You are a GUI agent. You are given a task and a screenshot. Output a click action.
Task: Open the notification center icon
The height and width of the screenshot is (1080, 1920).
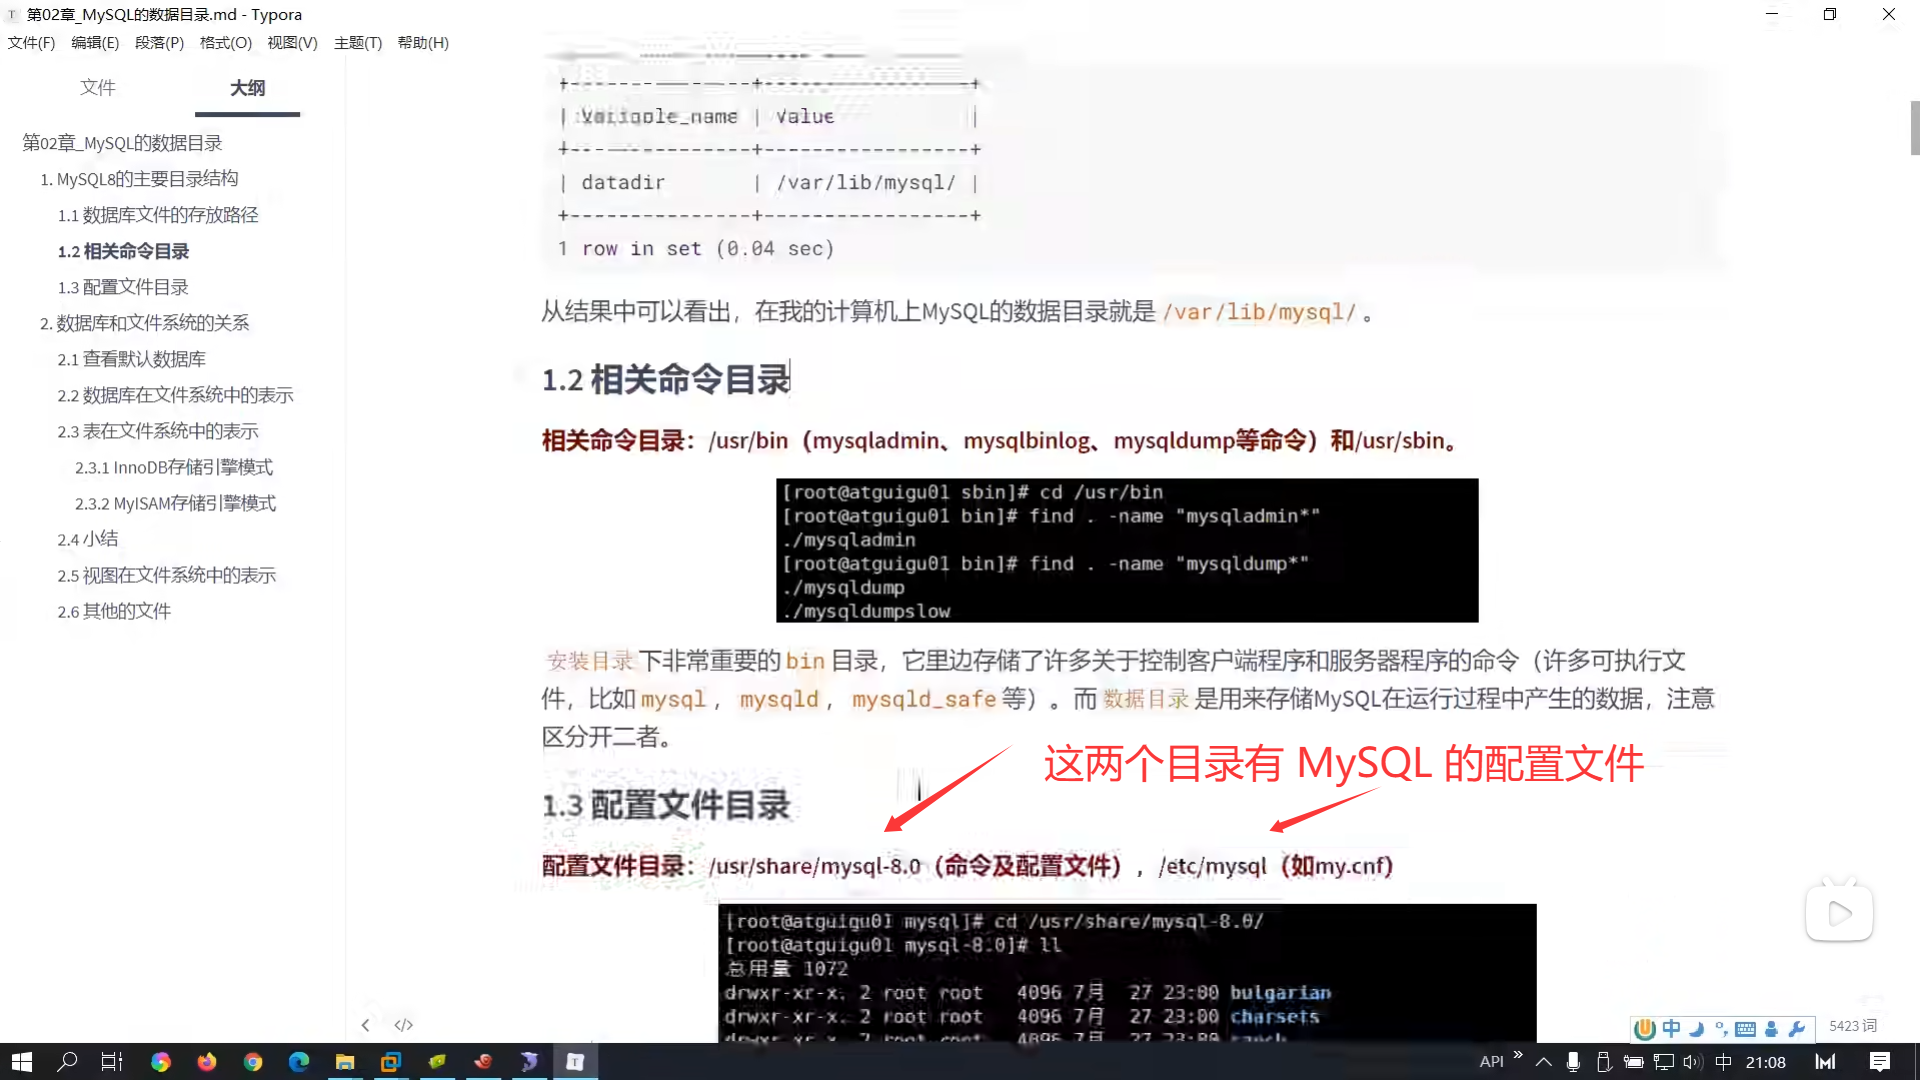pos(1880,1062)
